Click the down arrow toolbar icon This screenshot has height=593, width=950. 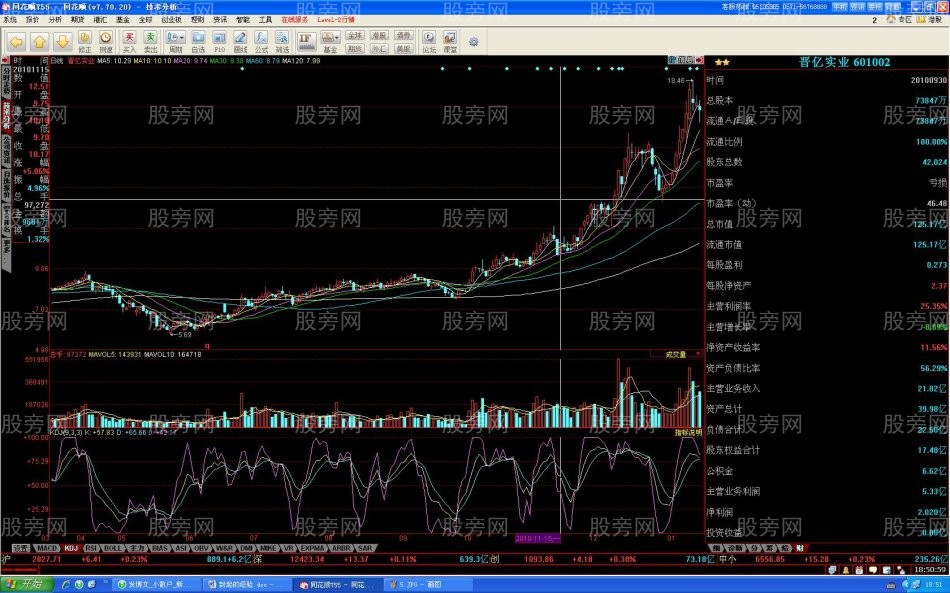tap(62, 42)
